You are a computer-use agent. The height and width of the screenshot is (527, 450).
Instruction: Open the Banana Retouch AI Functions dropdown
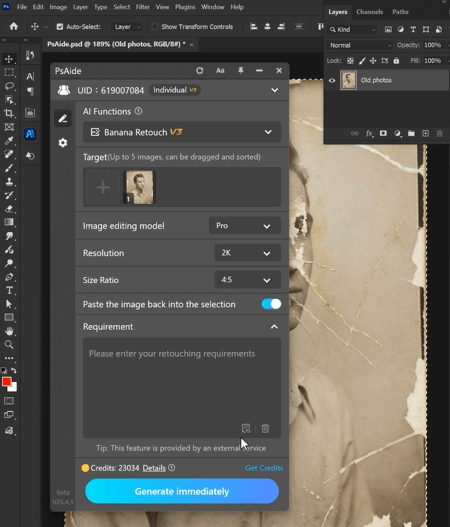point(182,132)
